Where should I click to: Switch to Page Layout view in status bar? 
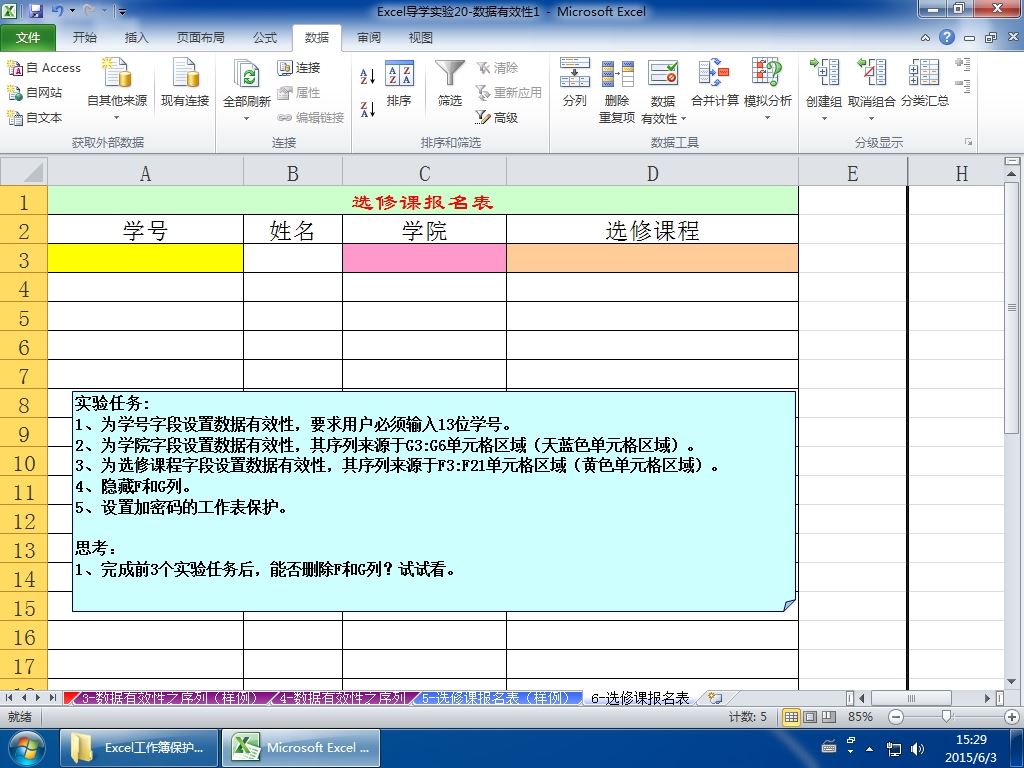[810, 717]
